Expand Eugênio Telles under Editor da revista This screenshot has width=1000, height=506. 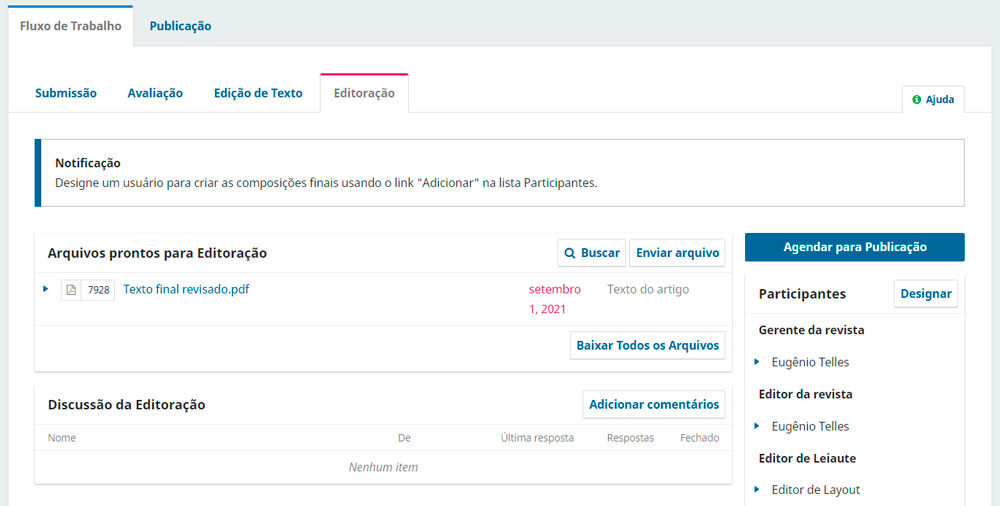click(x=757, y=426)
